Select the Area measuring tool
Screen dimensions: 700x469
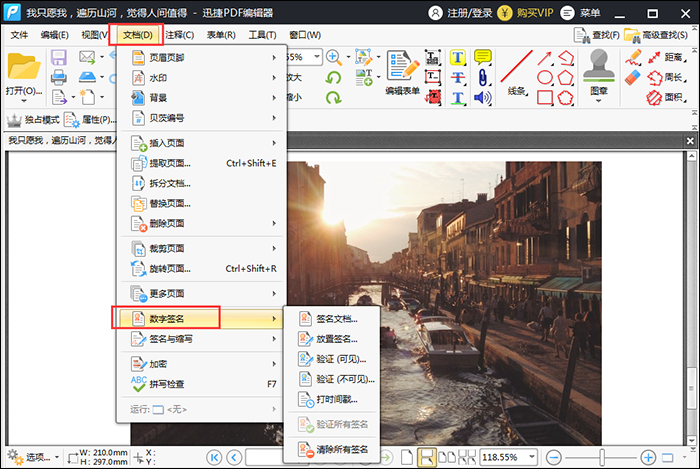[668, 97]
